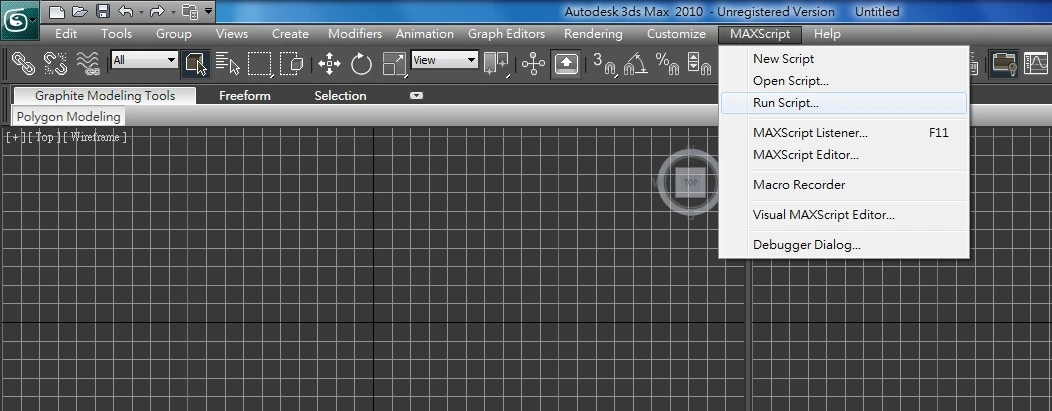1052x411 pixels.
Task: Activate the Select Object tool
Action: 196,64
